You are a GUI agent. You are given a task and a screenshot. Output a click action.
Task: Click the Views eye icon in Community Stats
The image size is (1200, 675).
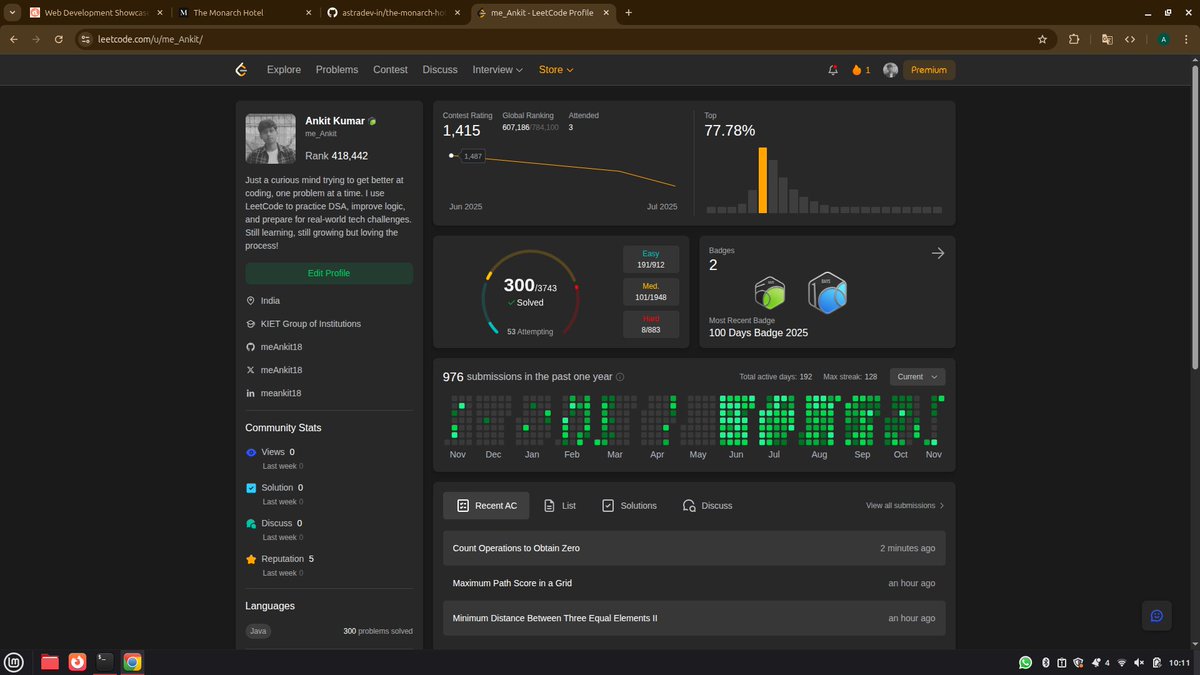point(251,452)
